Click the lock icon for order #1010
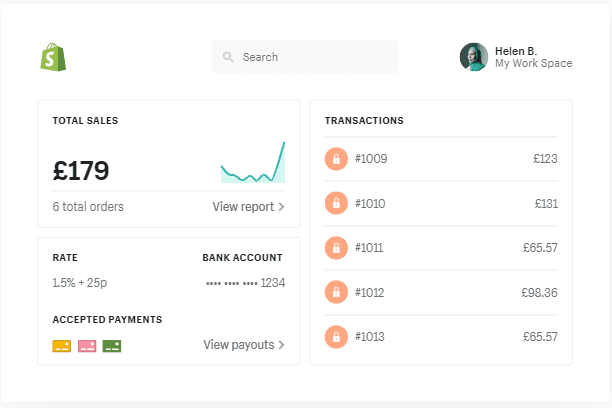Viewport: 612px width, 408px height. (336, 203)
